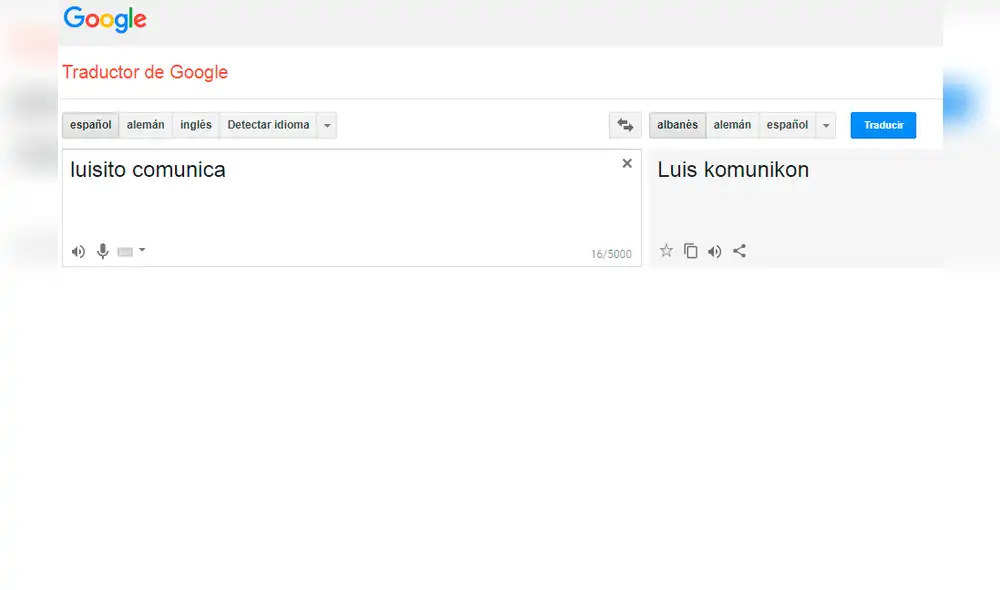1000x590 pixels.
Task: Activate voice input with the microphone
Action: coord(102,251)
